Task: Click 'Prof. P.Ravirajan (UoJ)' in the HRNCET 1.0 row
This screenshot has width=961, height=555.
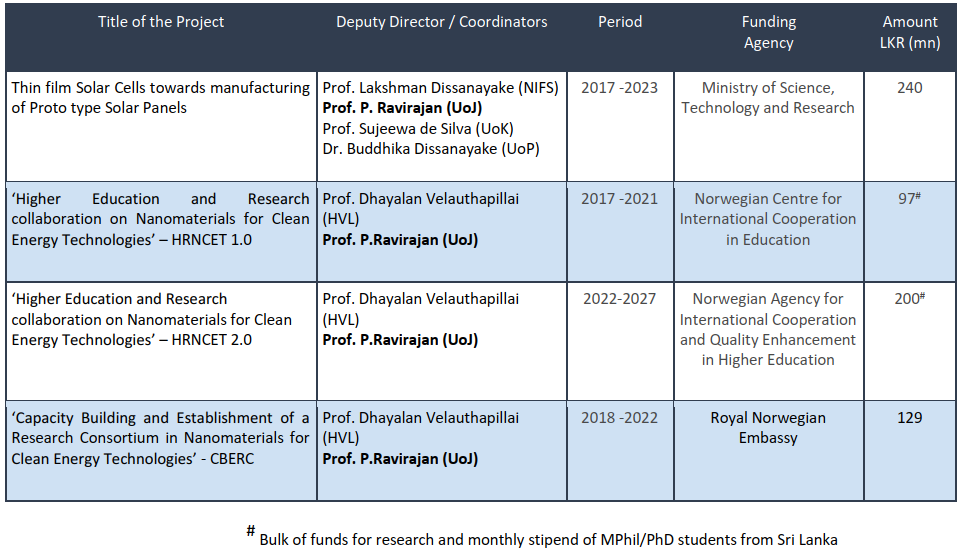Action: (x=400, y=240)
